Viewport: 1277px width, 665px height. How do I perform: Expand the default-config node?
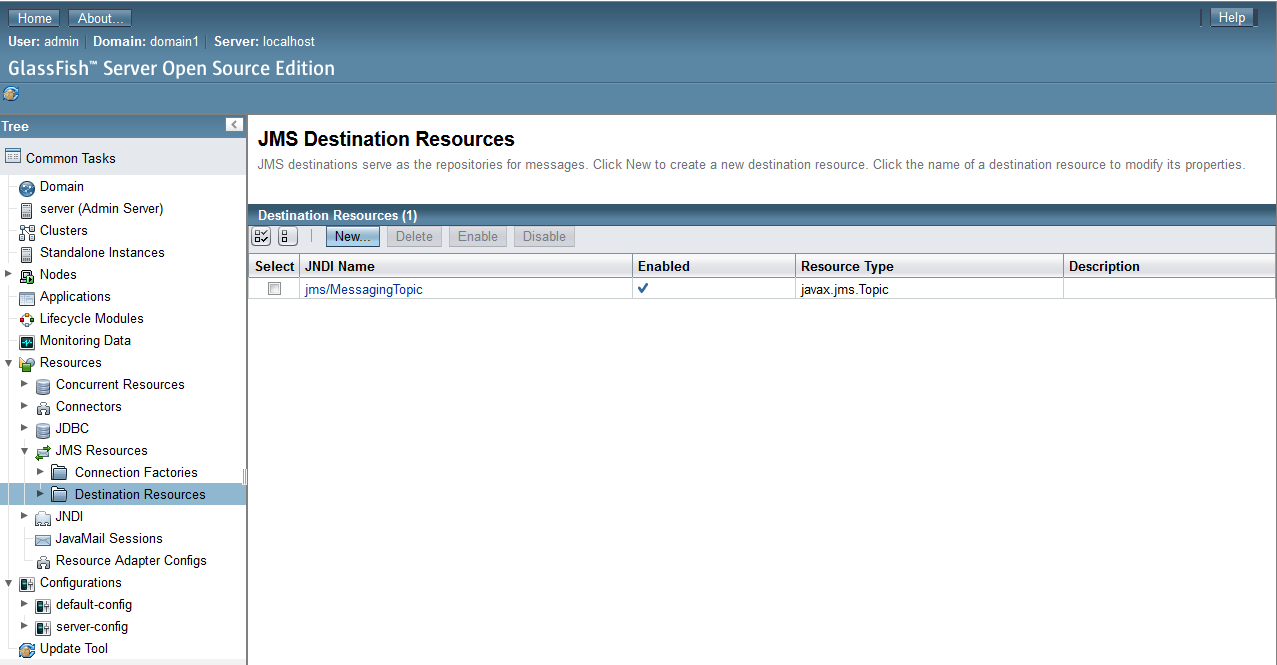[24, 603]
